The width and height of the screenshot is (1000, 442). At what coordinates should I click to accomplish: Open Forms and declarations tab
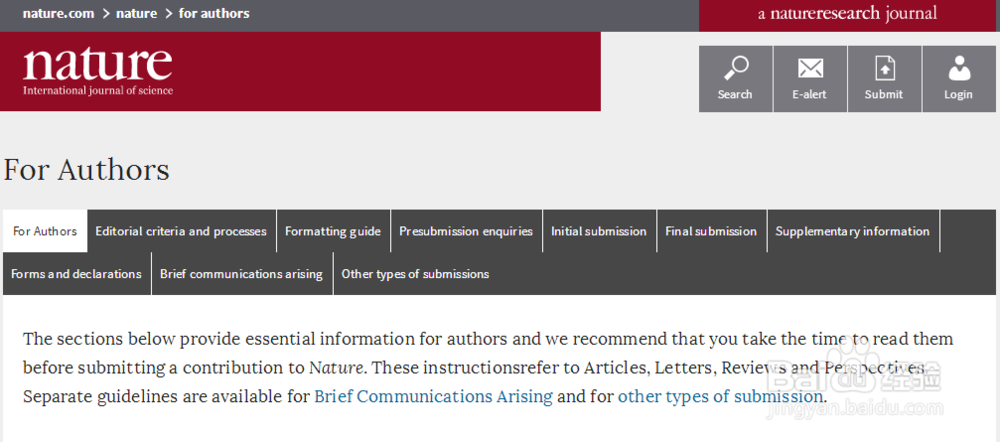(x=77, y=274)
